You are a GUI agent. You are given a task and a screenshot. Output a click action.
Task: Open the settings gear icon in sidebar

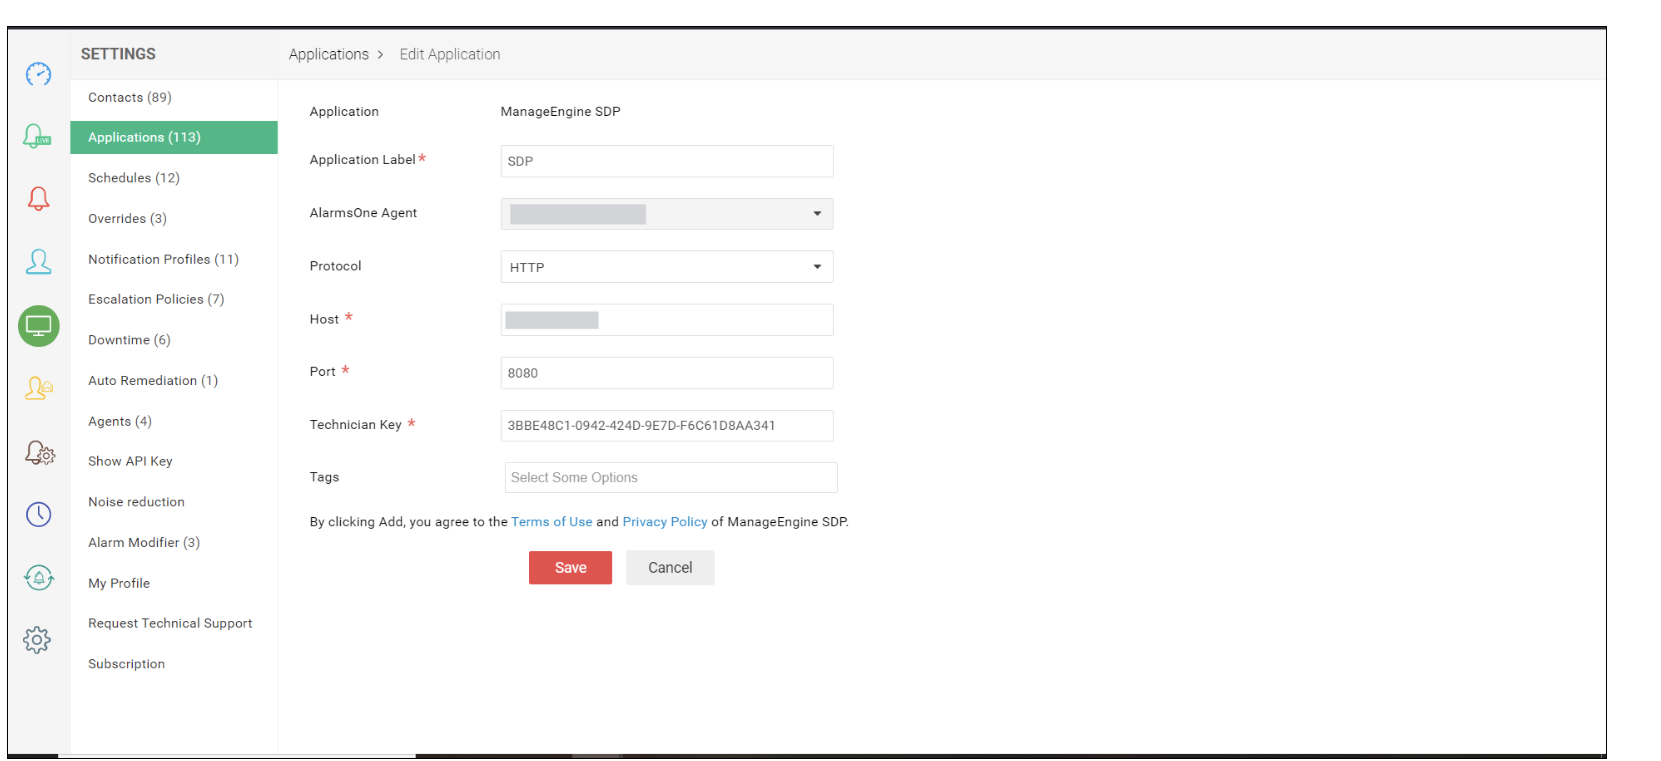coord(37,640)
